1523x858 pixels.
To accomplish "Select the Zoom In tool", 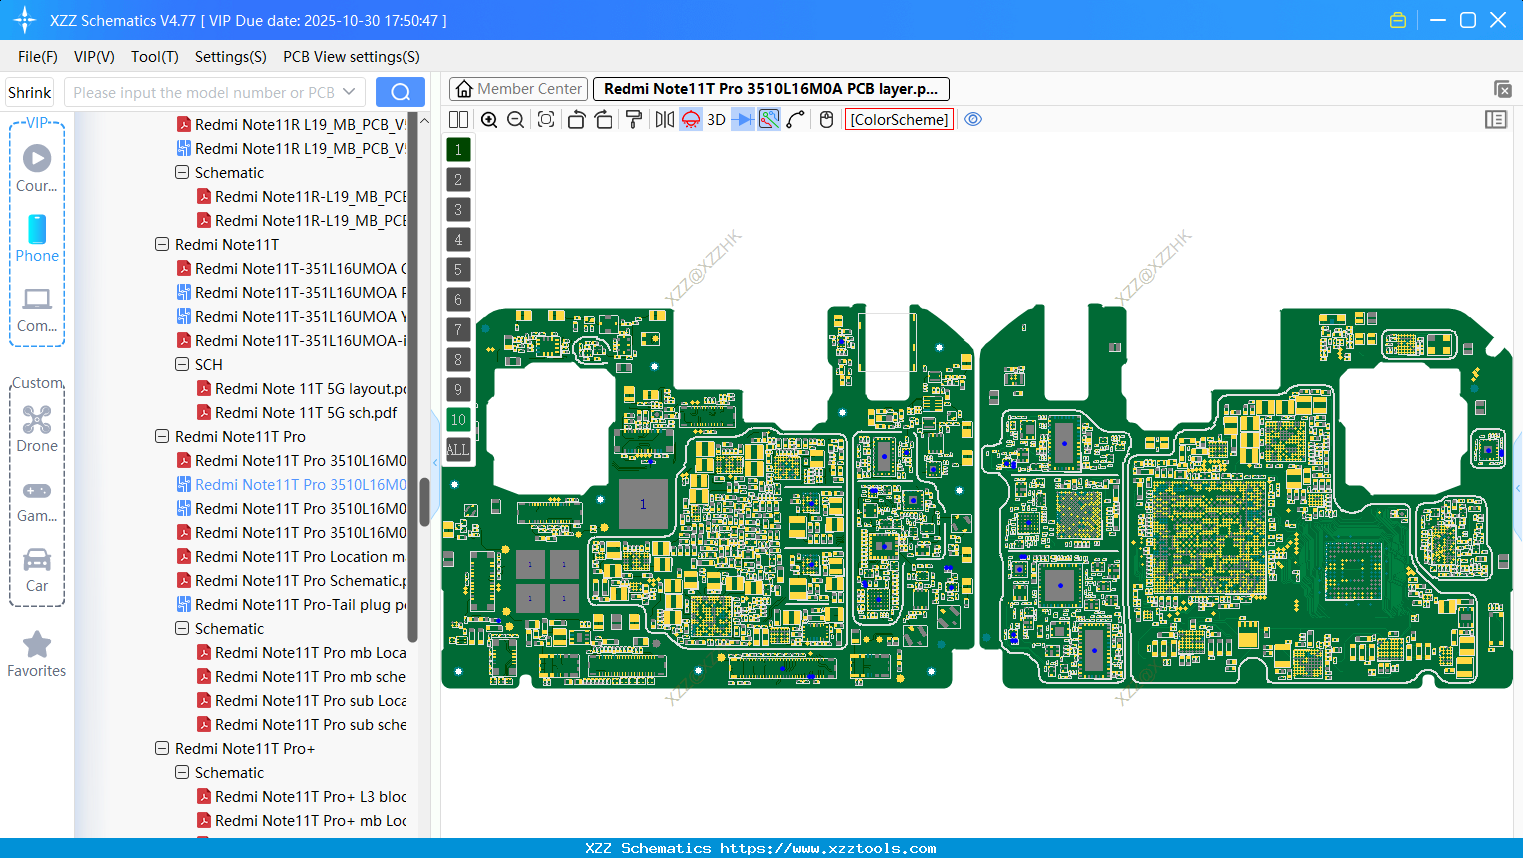I will point(489,119).
